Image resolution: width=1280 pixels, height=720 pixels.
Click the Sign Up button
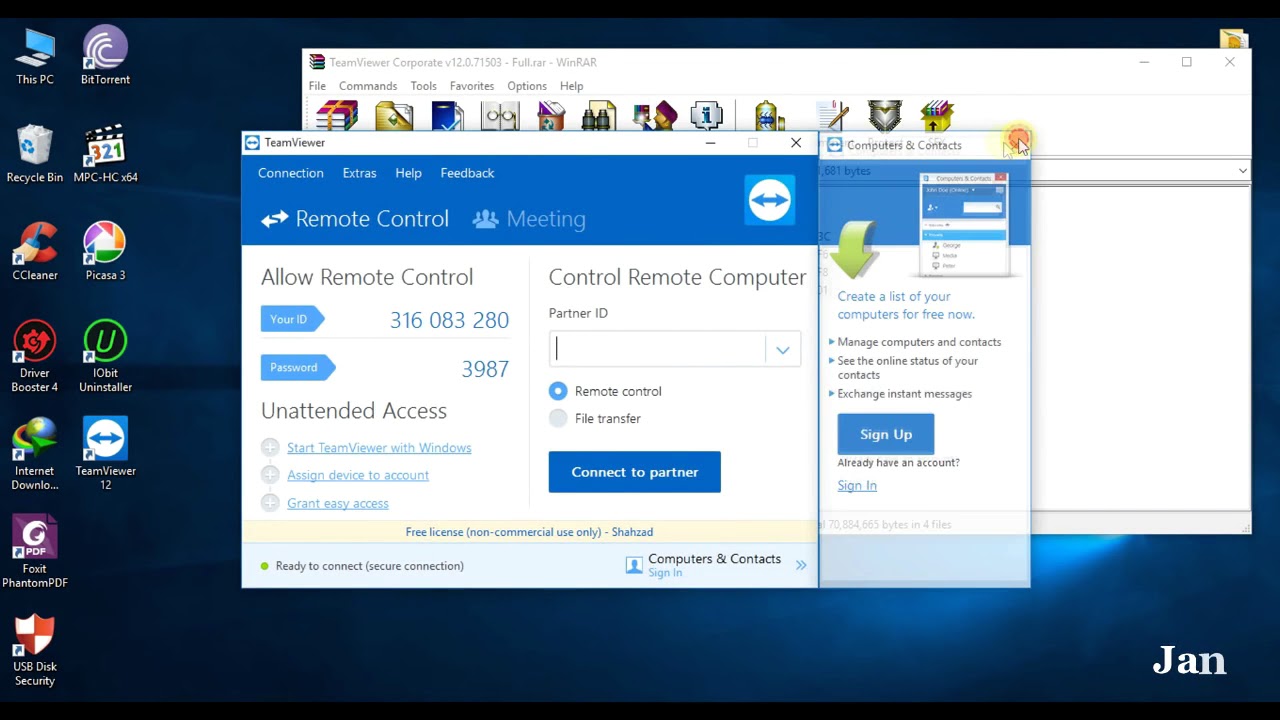pos(886,434)
